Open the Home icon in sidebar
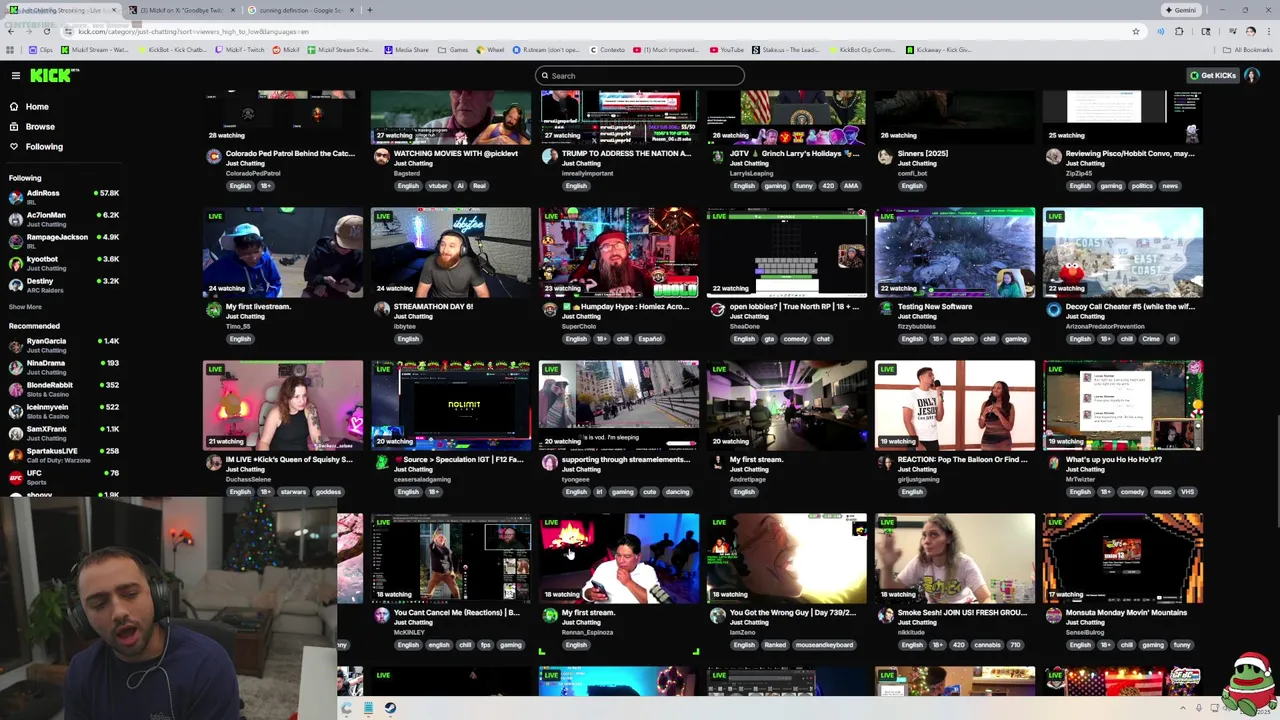Image resolution: width=1280 pixels, height=720 pixels. pos(14,106)
